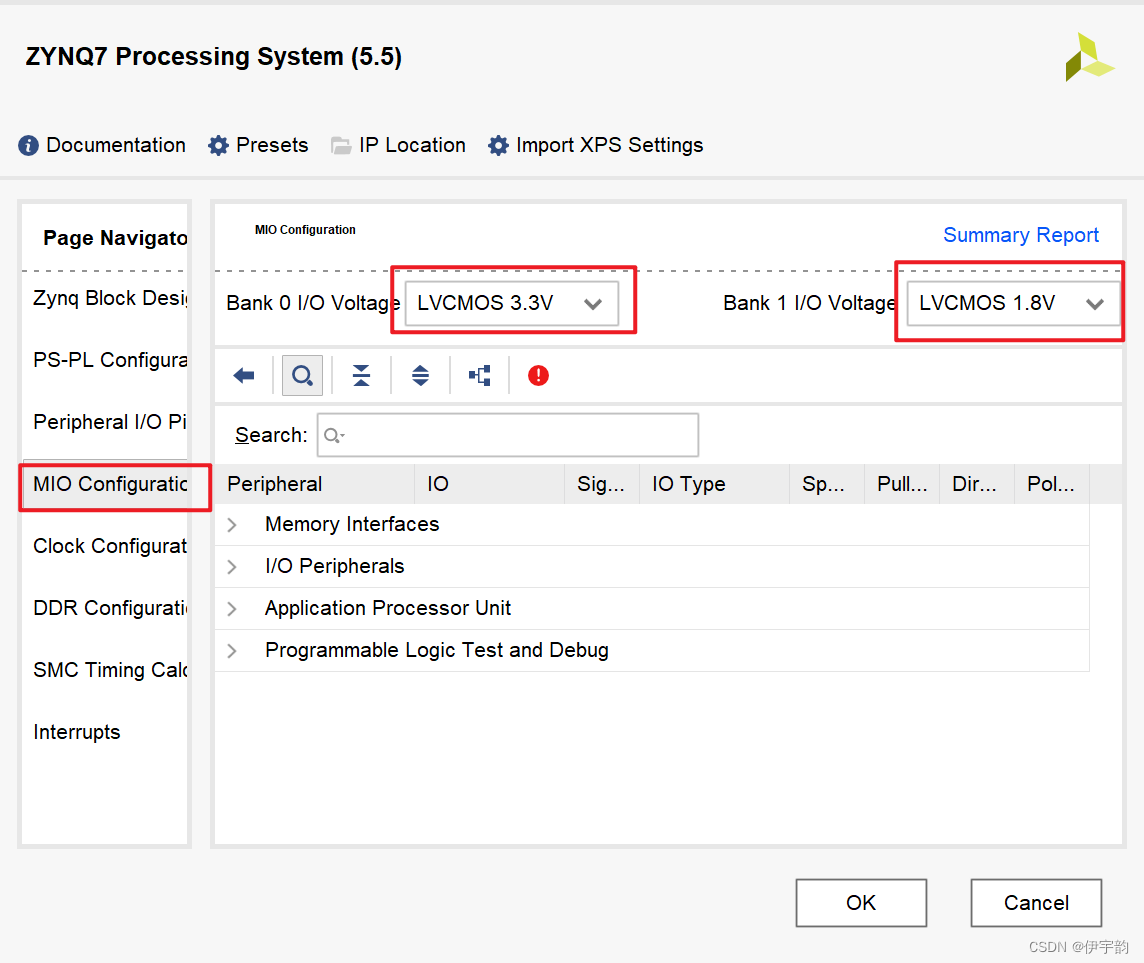This screenshot has height=963, width=1144.
Task: Click the Sp... column header
Action: 827,484
